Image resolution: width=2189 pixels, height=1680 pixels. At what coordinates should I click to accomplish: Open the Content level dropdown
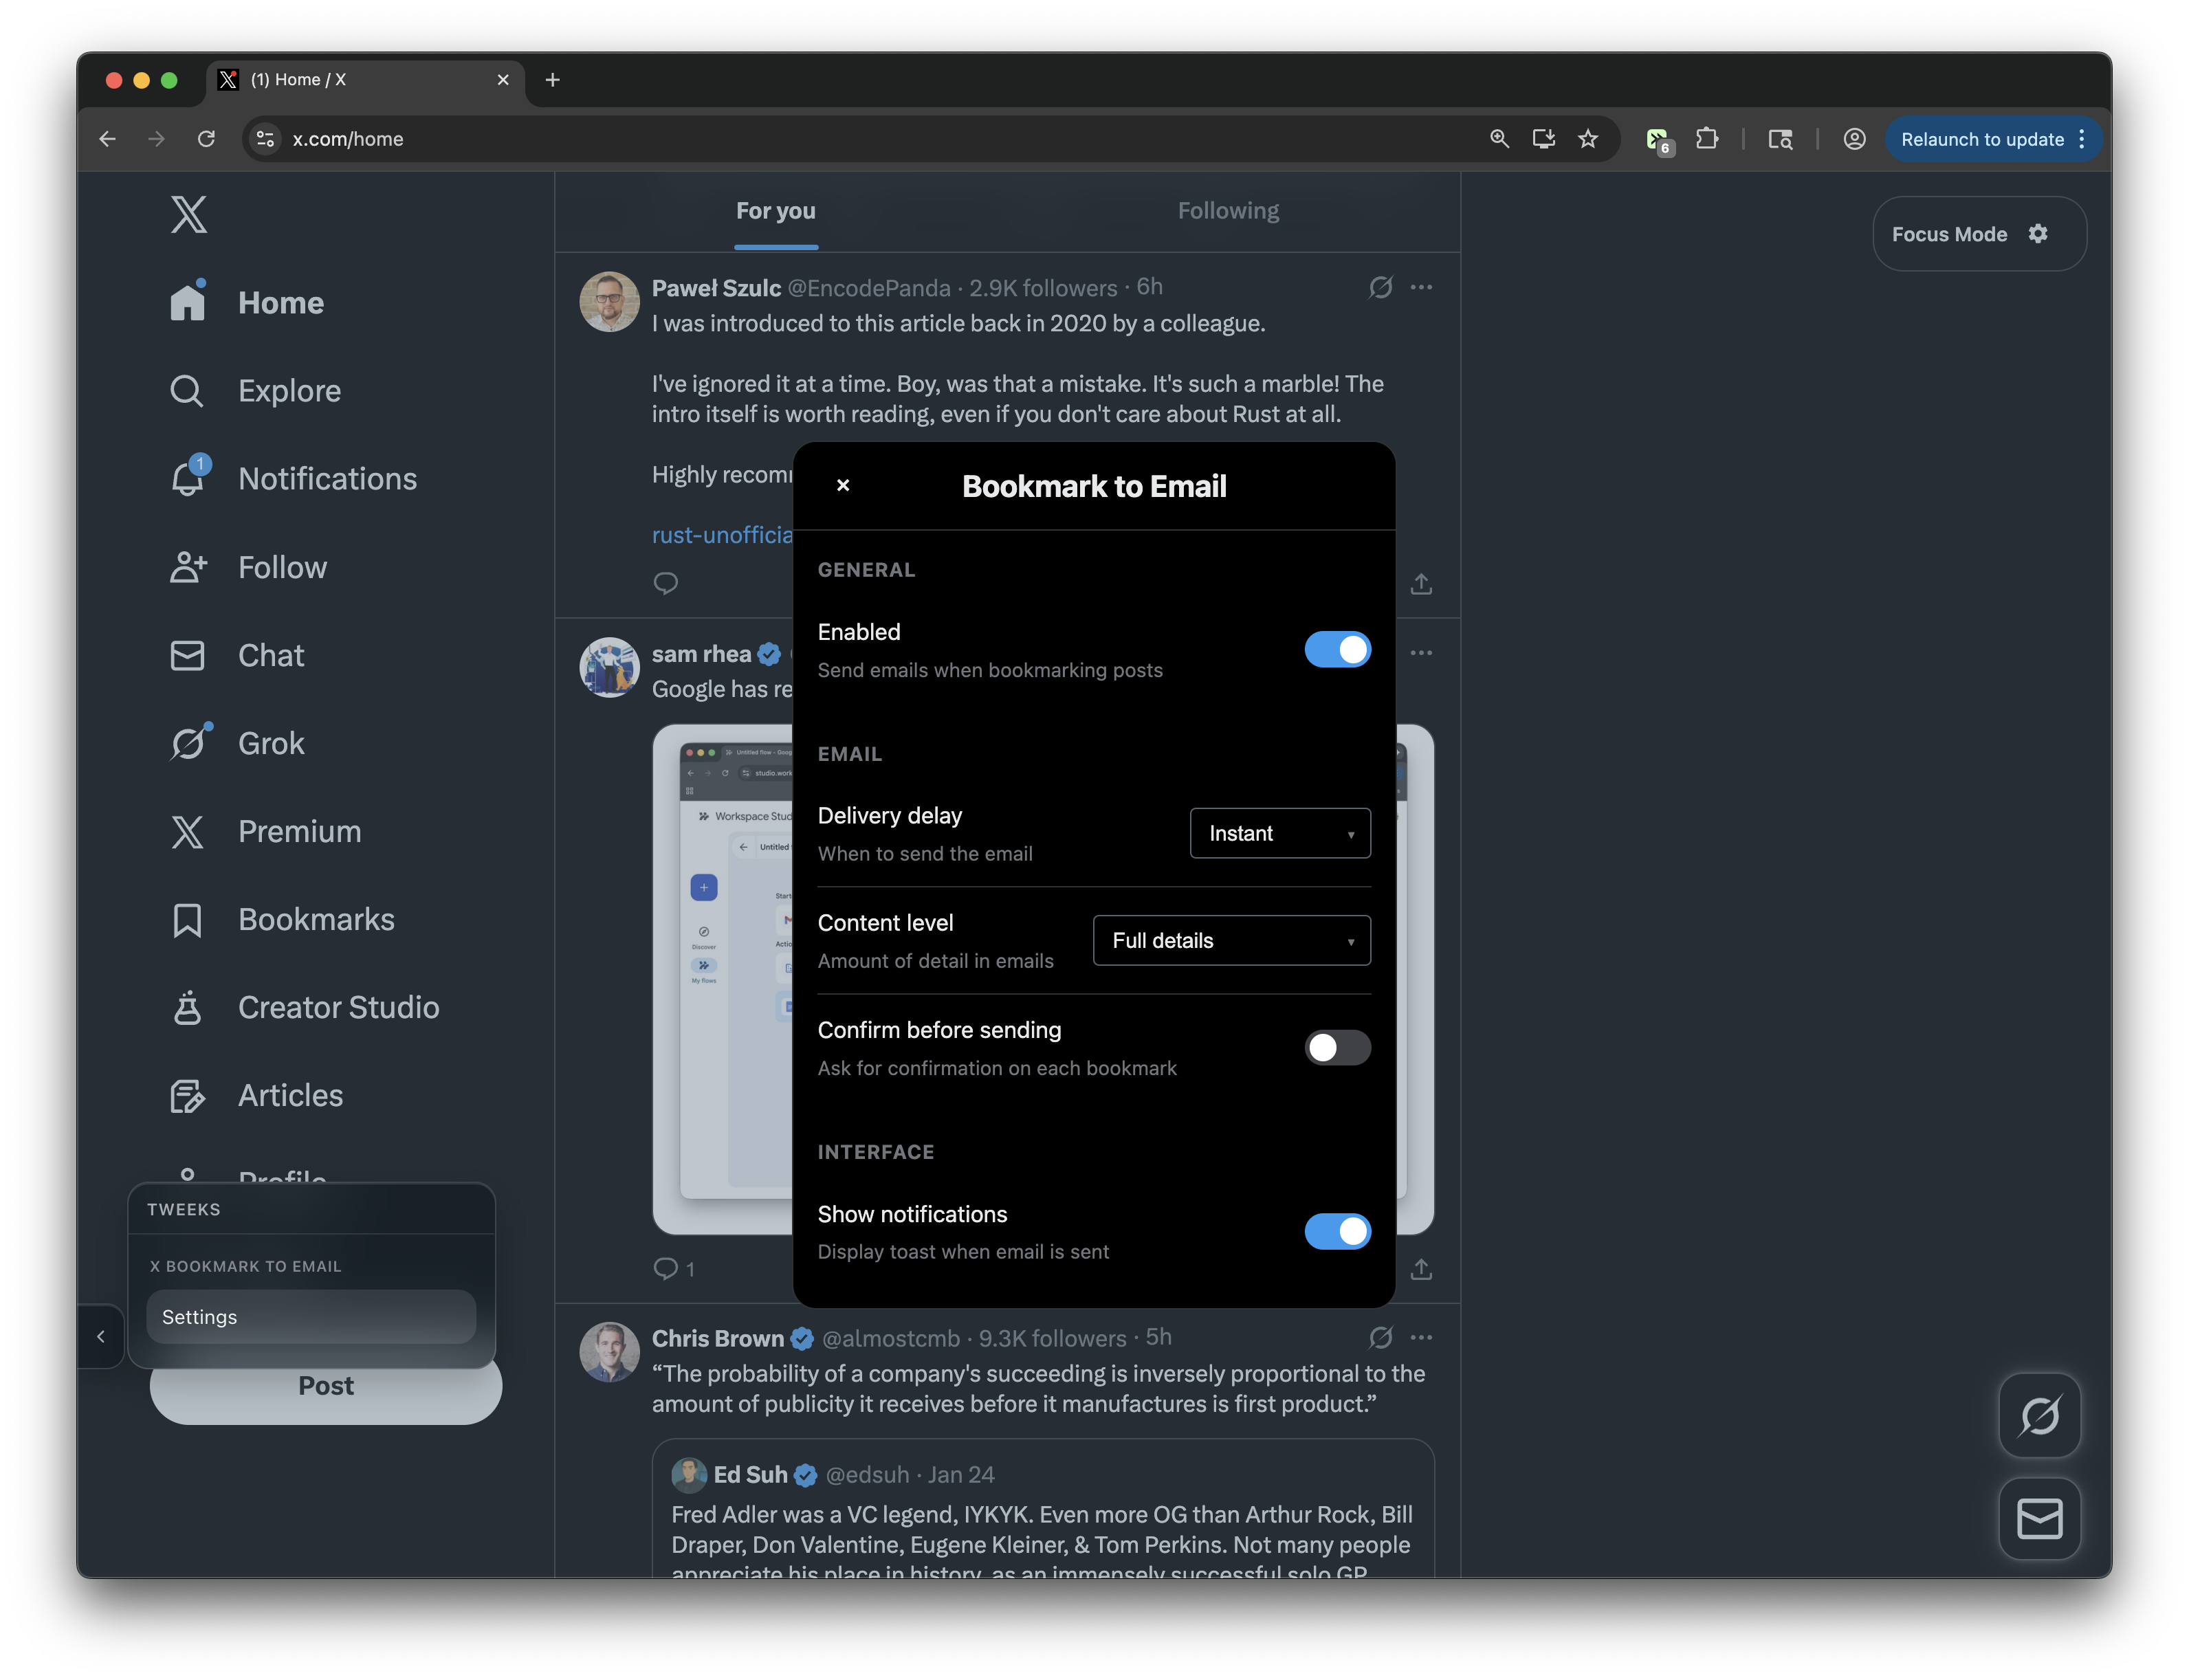[x=1231, y=940]
